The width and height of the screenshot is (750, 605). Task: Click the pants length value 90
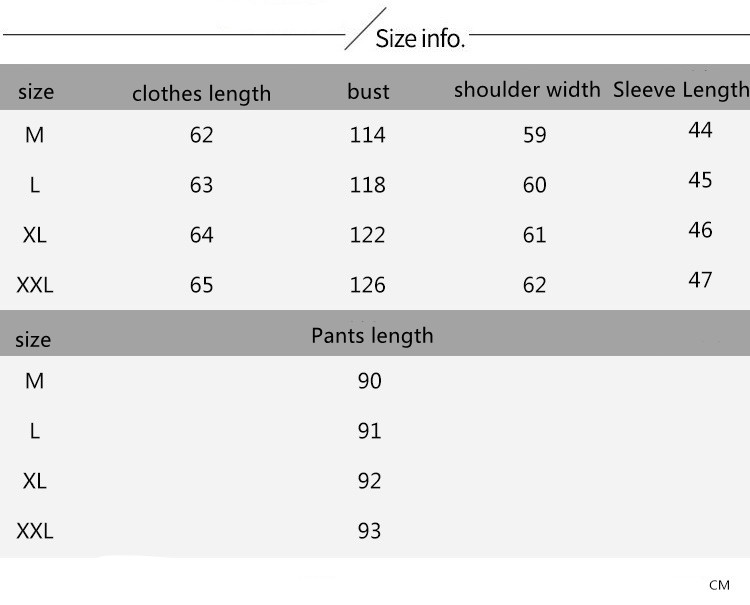(369, 381)
